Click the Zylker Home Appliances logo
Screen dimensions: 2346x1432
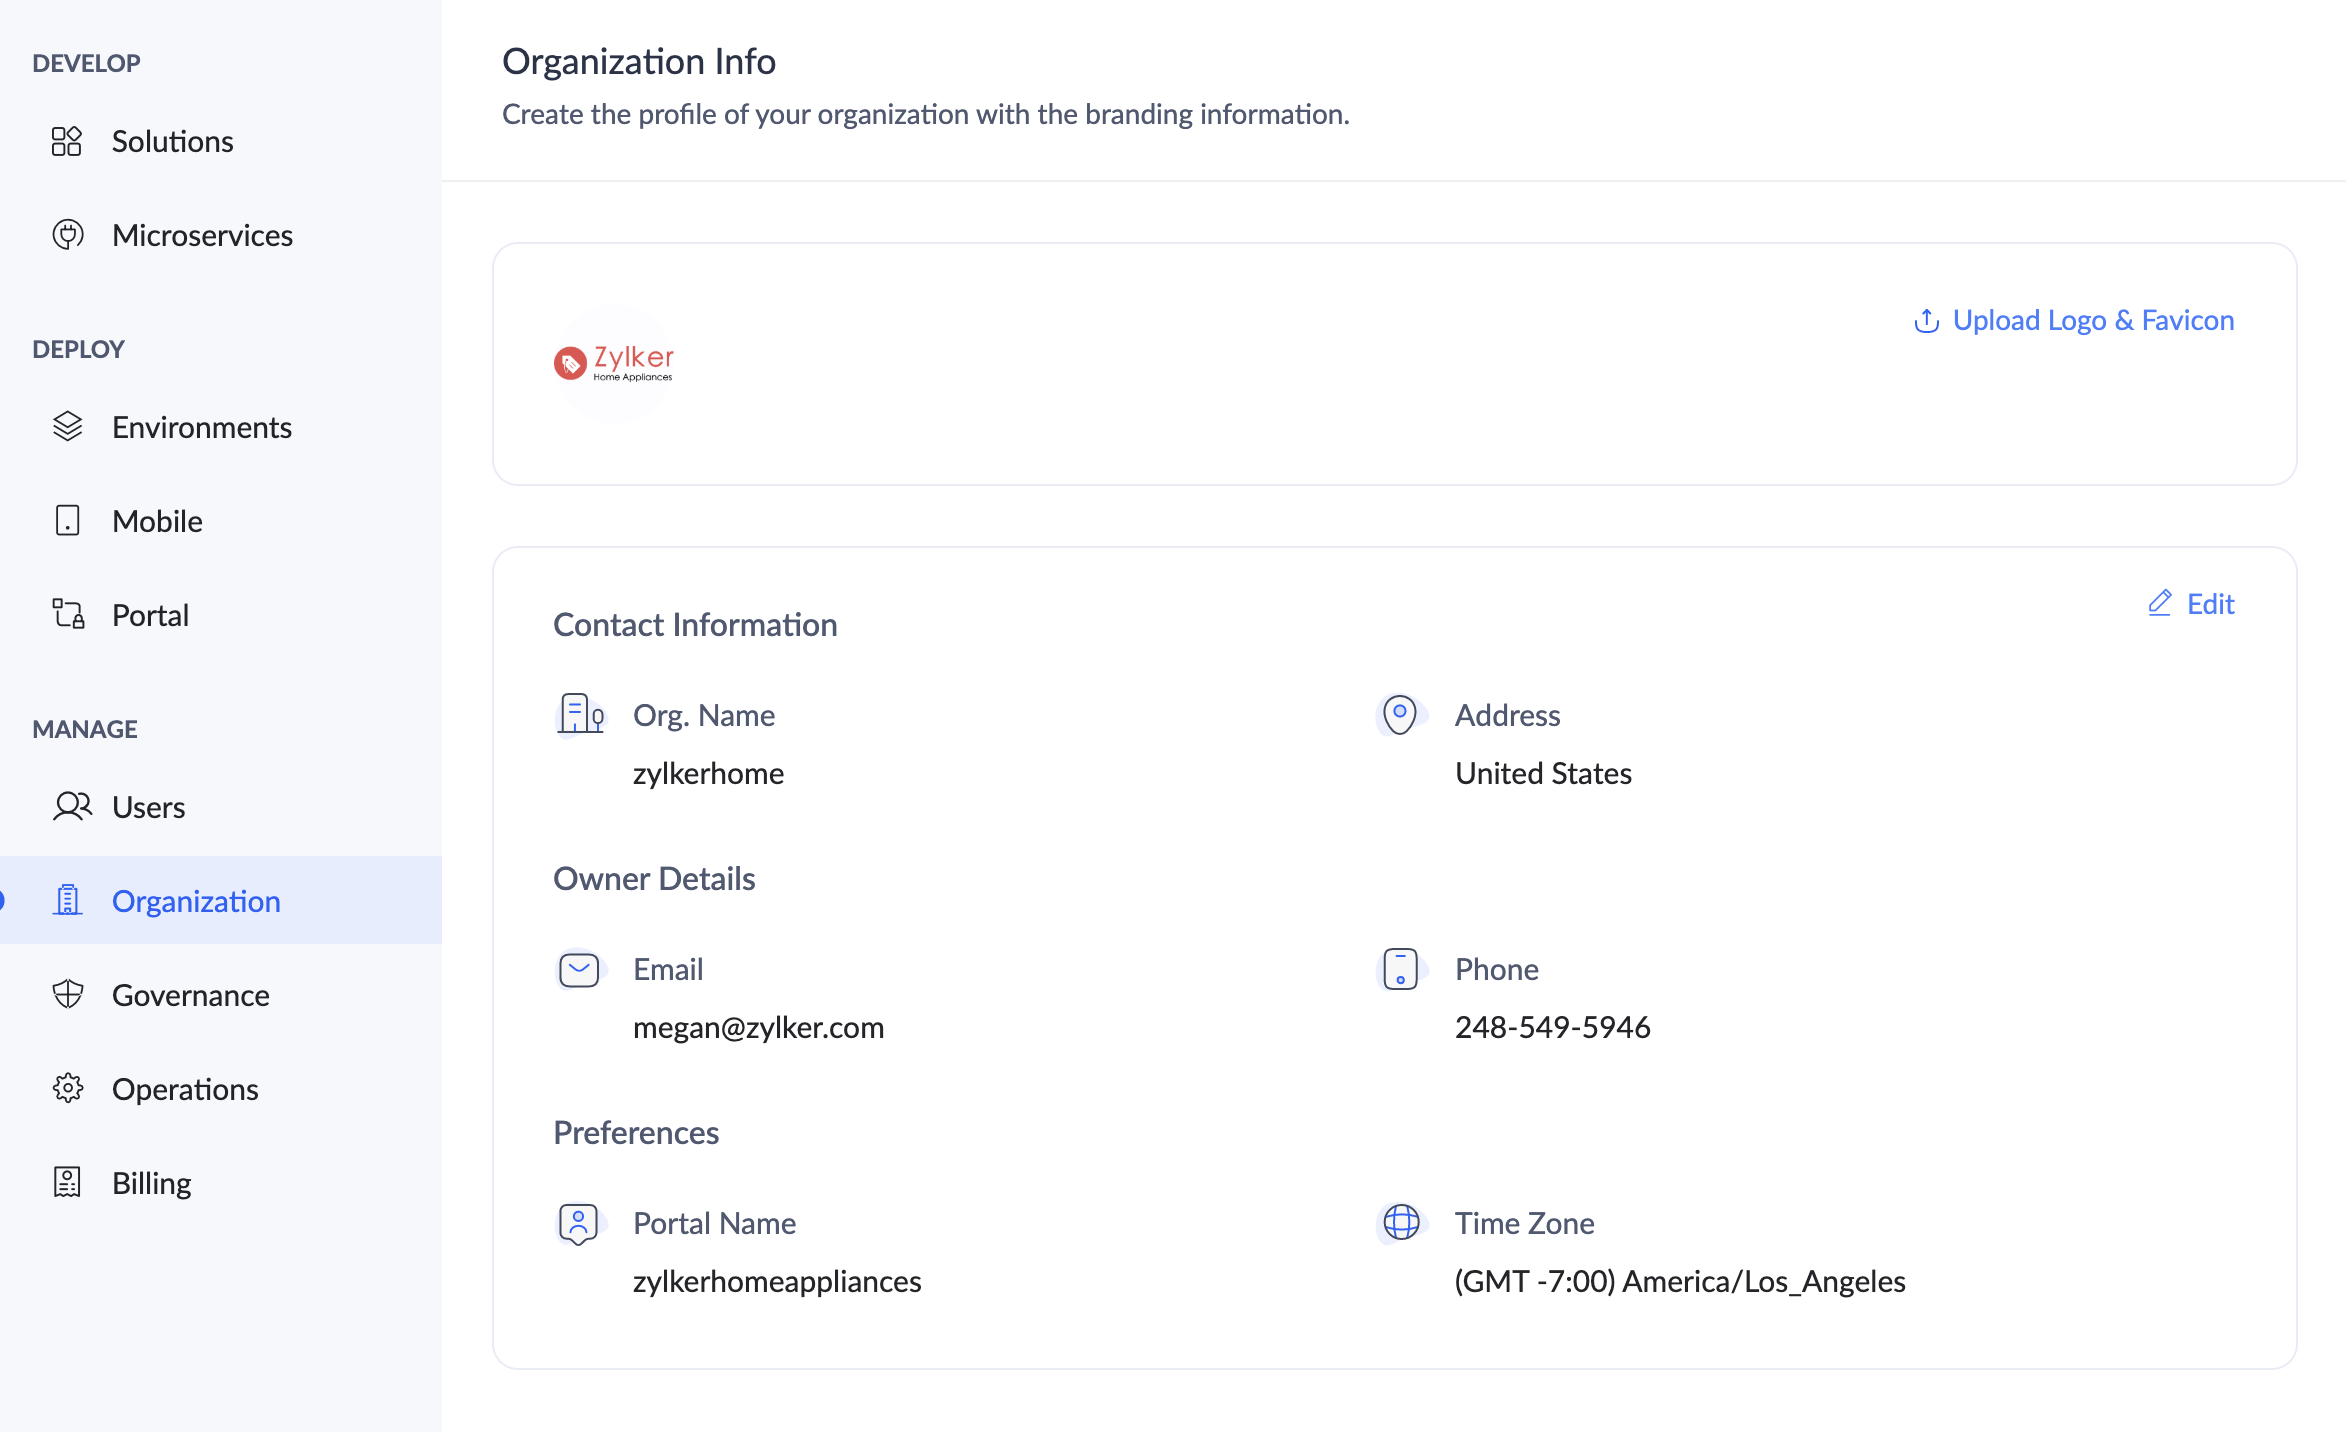coord(613,365)
